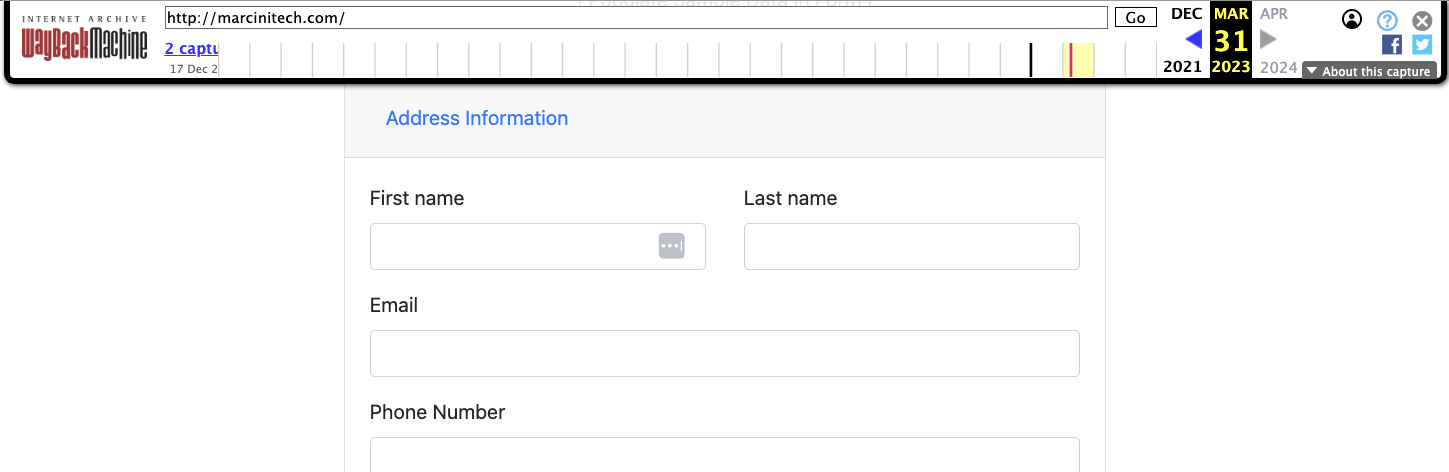Open the 2 captures link
This screenshot has width=1449, height=472.
tap(191, 48)
